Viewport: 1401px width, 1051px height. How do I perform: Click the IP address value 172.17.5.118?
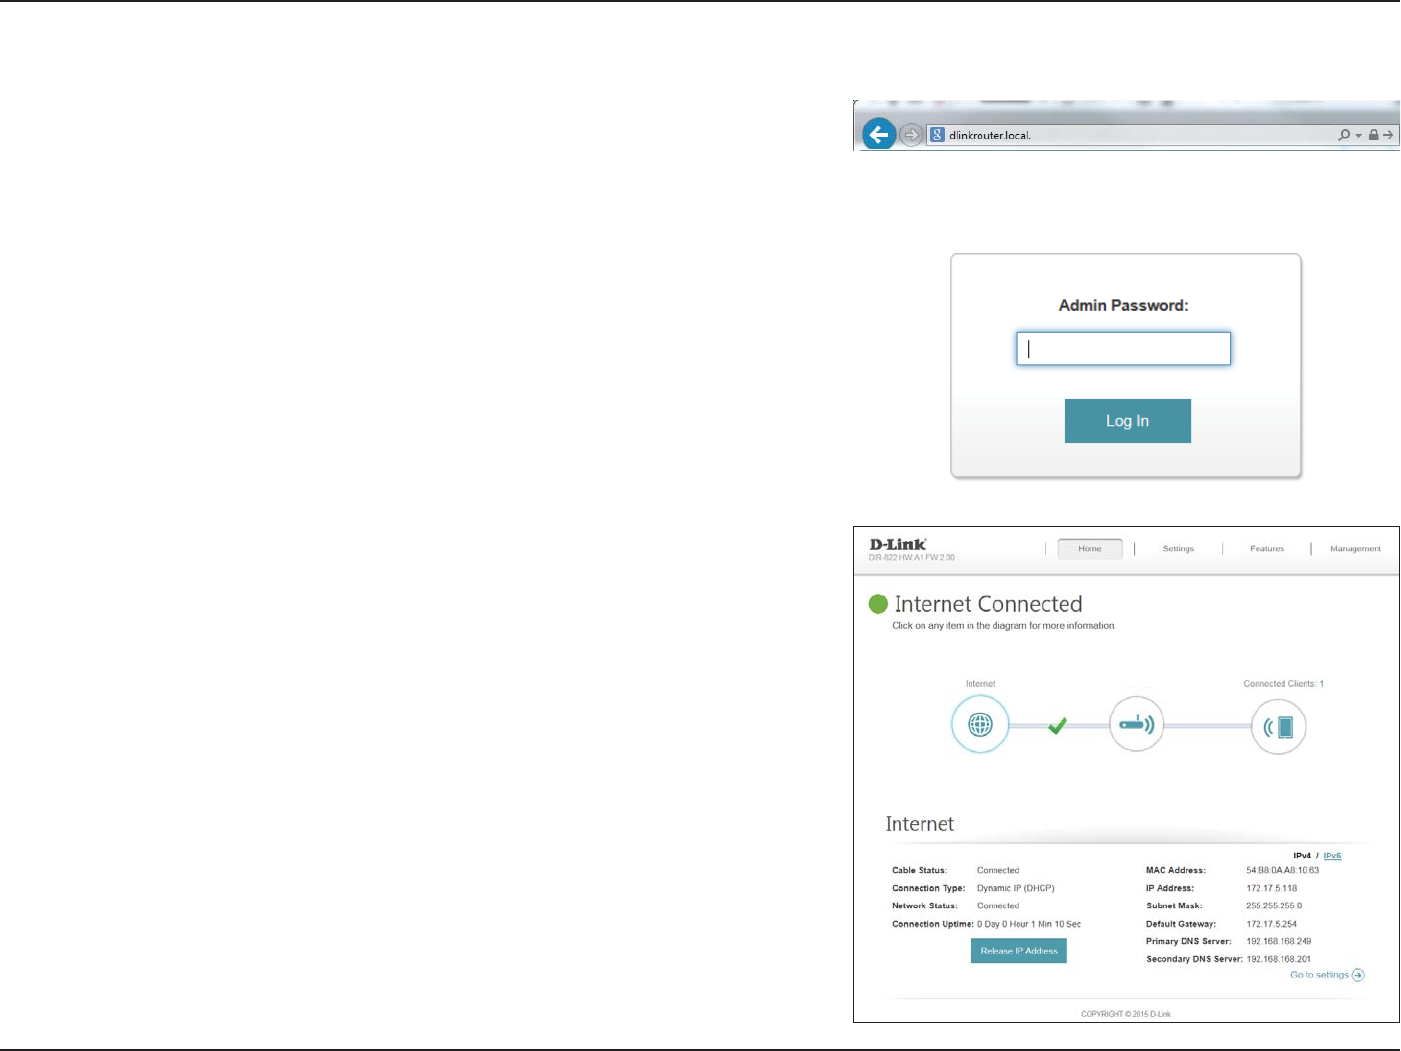[1272, 889]
